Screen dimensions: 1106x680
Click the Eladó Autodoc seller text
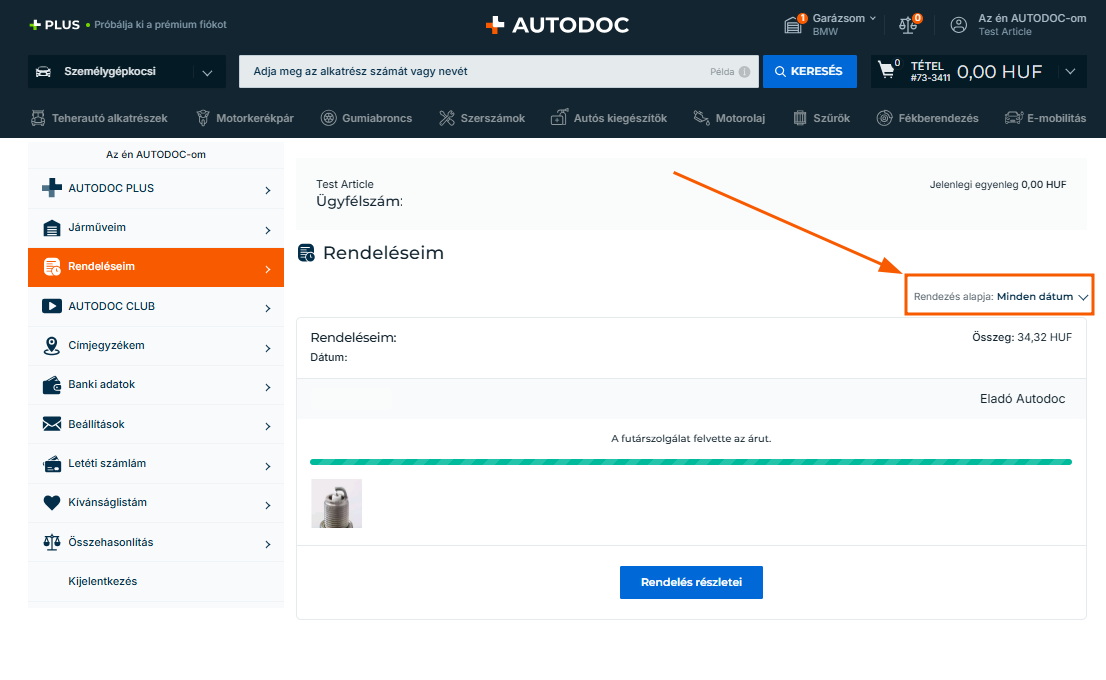click(x=1022, y=399)
